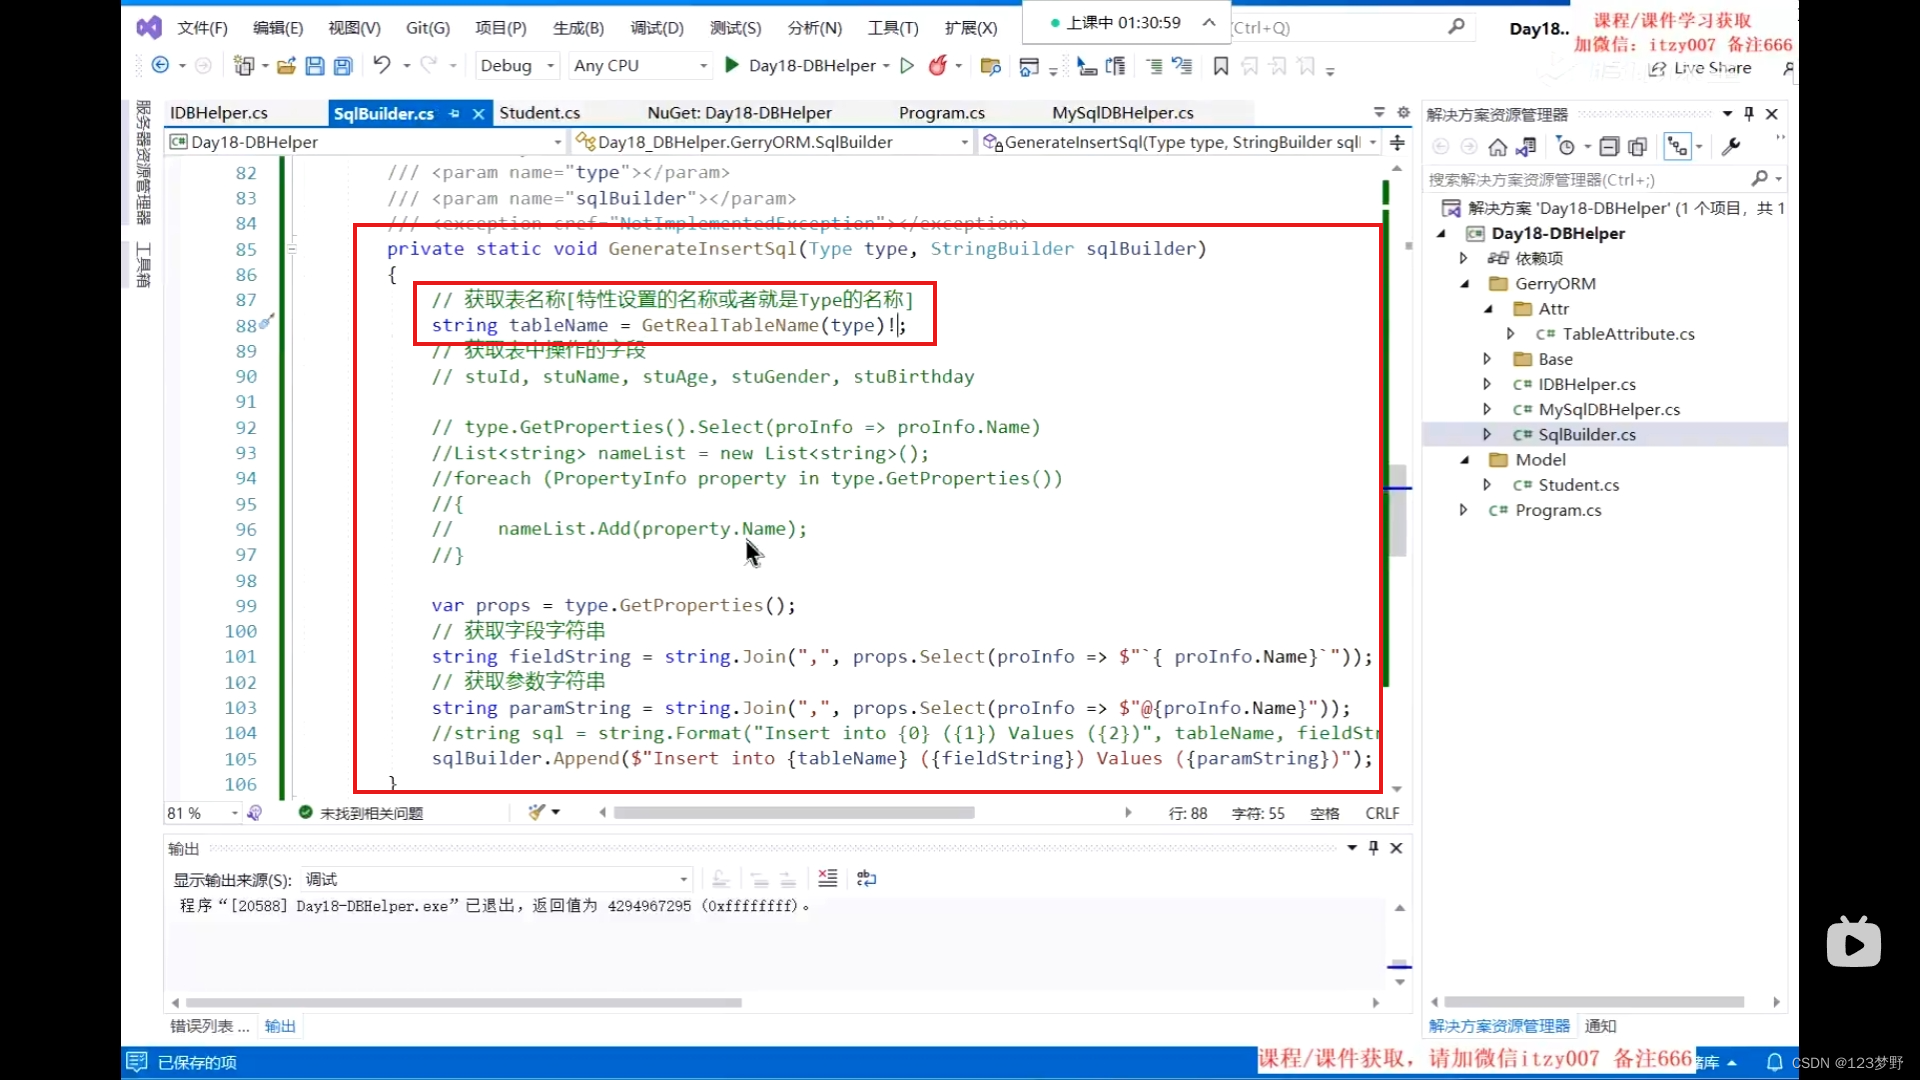Expand the Base folder node
Viewport: 1920px width, 1080px height.
(1487, 359)
